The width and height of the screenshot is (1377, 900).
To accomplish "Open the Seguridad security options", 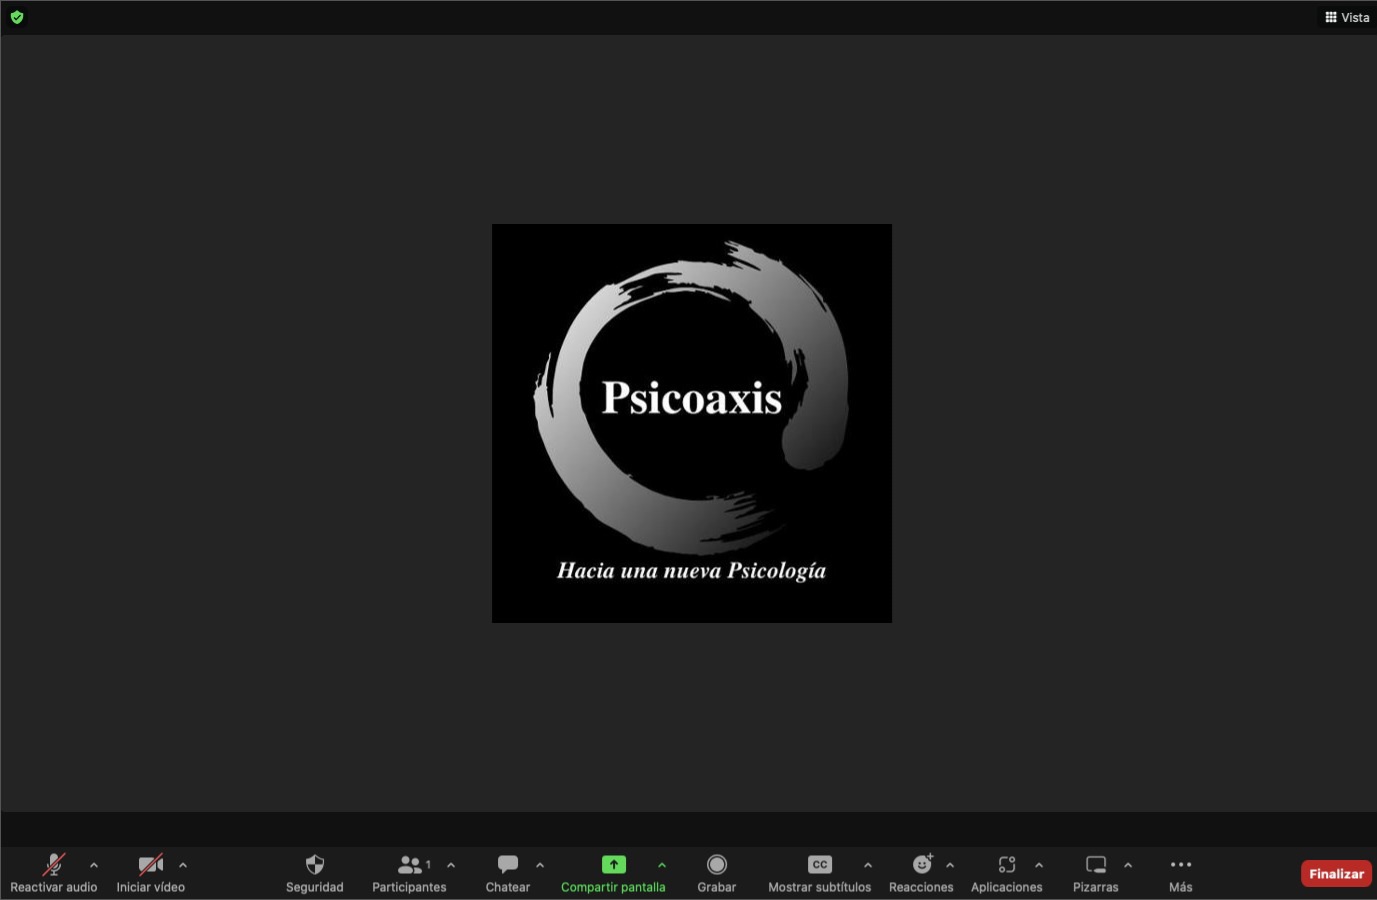I will [314, 872].
